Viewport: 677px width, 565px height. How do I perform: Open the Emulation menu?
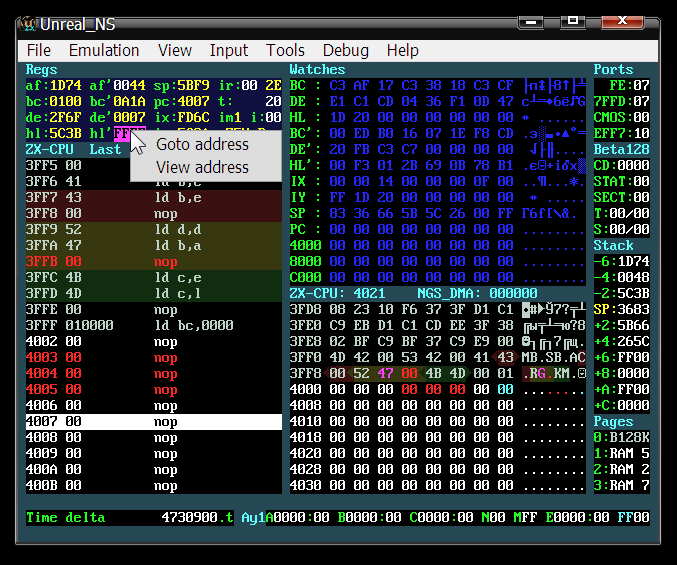104,51
